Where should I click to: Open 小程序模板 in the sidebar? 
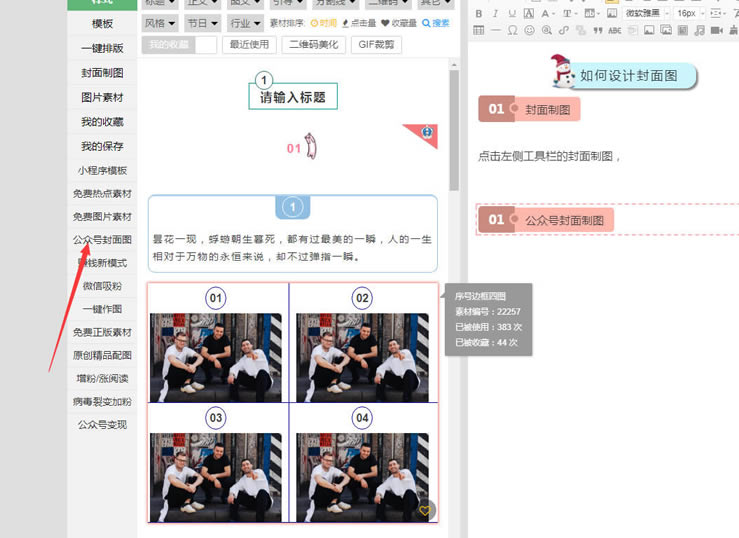(x=102, y=171)
